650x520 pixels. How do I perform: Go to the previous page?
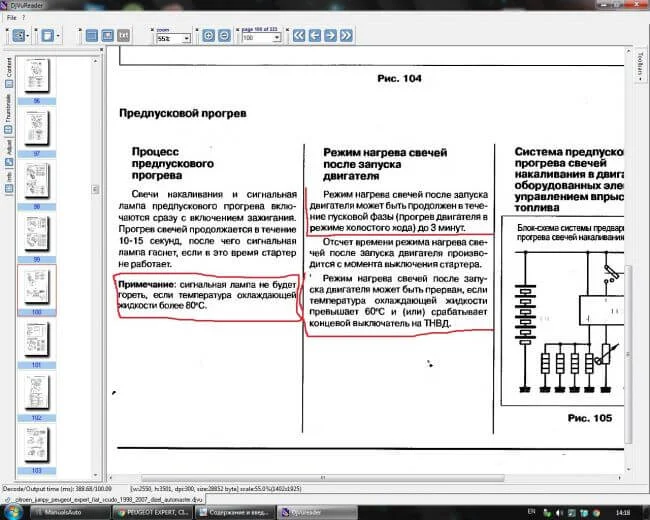click(314, 36)
